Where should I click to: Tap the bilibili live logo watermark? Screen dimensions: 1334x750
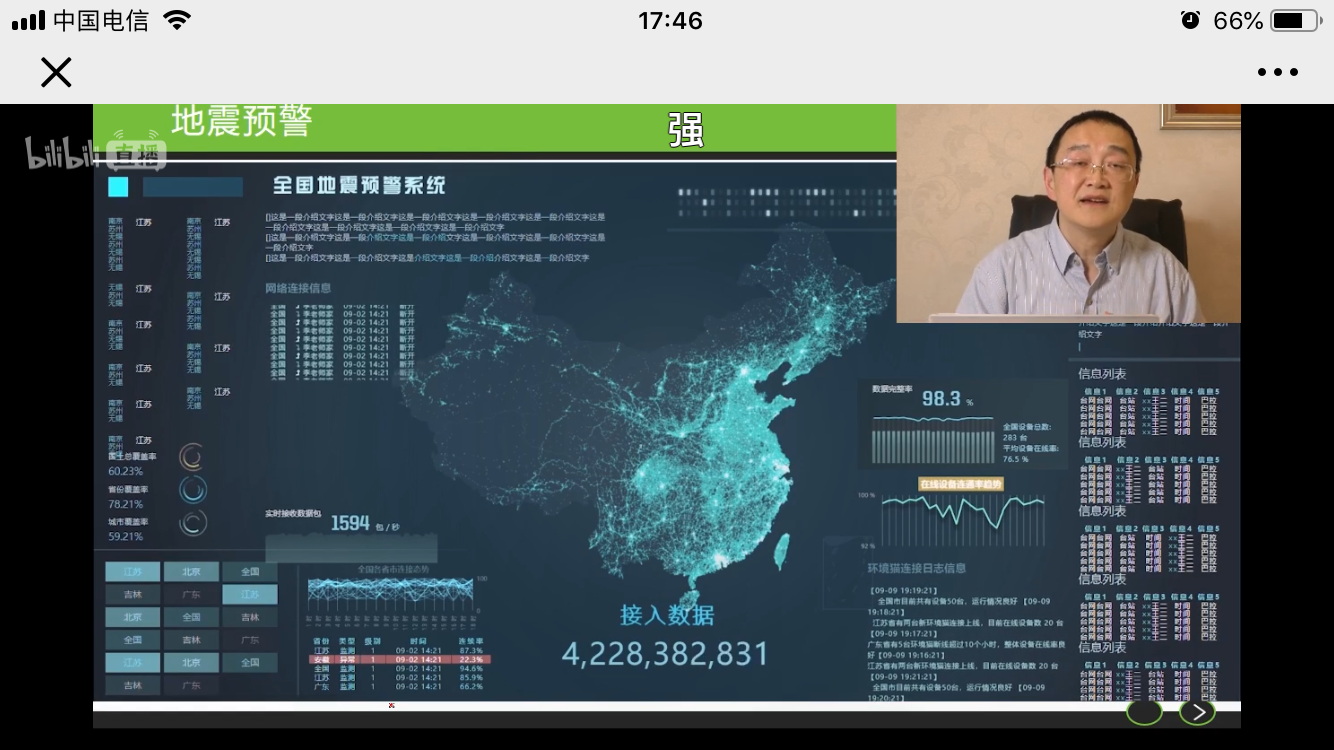click(x=95, y=152)
